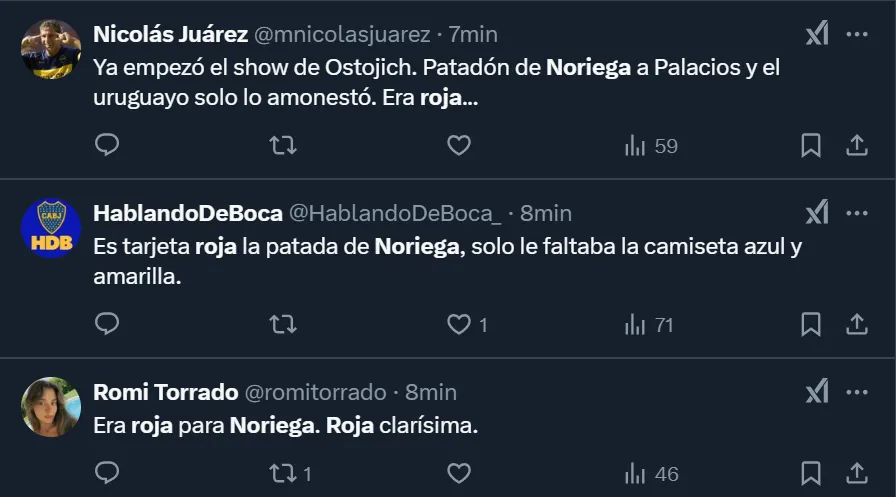Screen dimensions: 896x497
Task: Share Nicolás Juárez's tweet
Action: click(857, 146)
